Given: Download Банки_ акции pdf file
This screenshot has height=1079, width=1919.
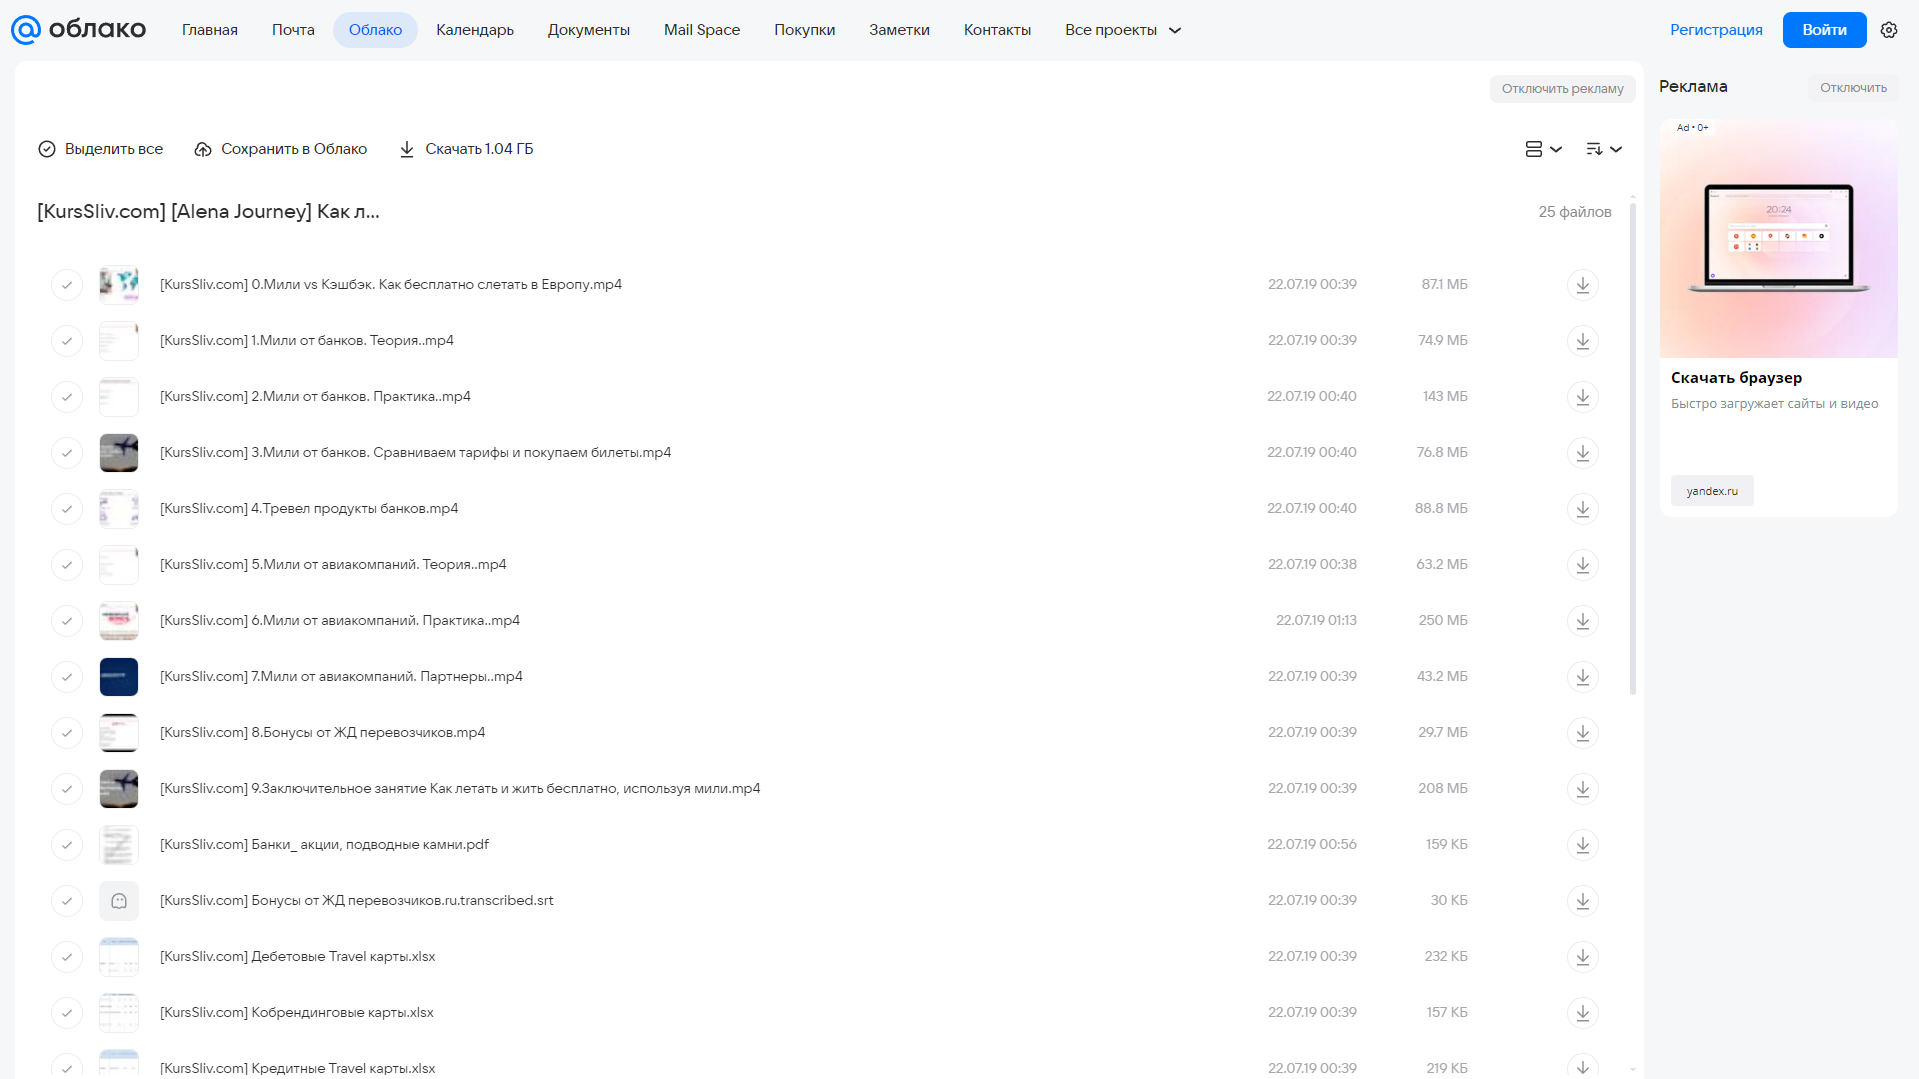Looking at the screenshot, I should [x=1582, y=845].
